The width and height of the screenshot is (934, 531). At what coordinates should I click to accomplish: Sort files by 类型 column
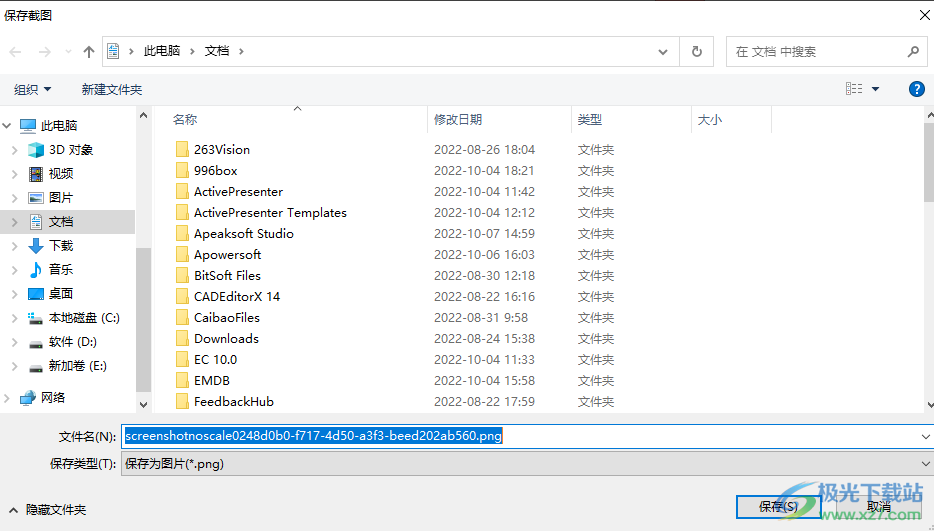[x=590, y=120]
